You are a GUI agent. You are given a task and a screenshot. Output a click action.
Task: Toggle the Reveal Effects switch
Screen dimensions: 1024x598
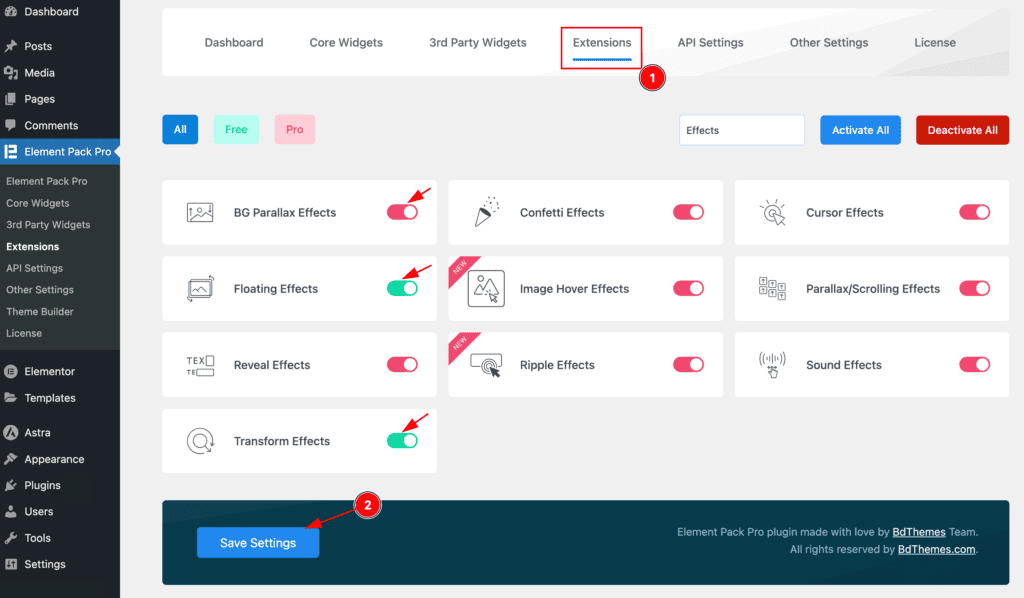coord(402,364)
